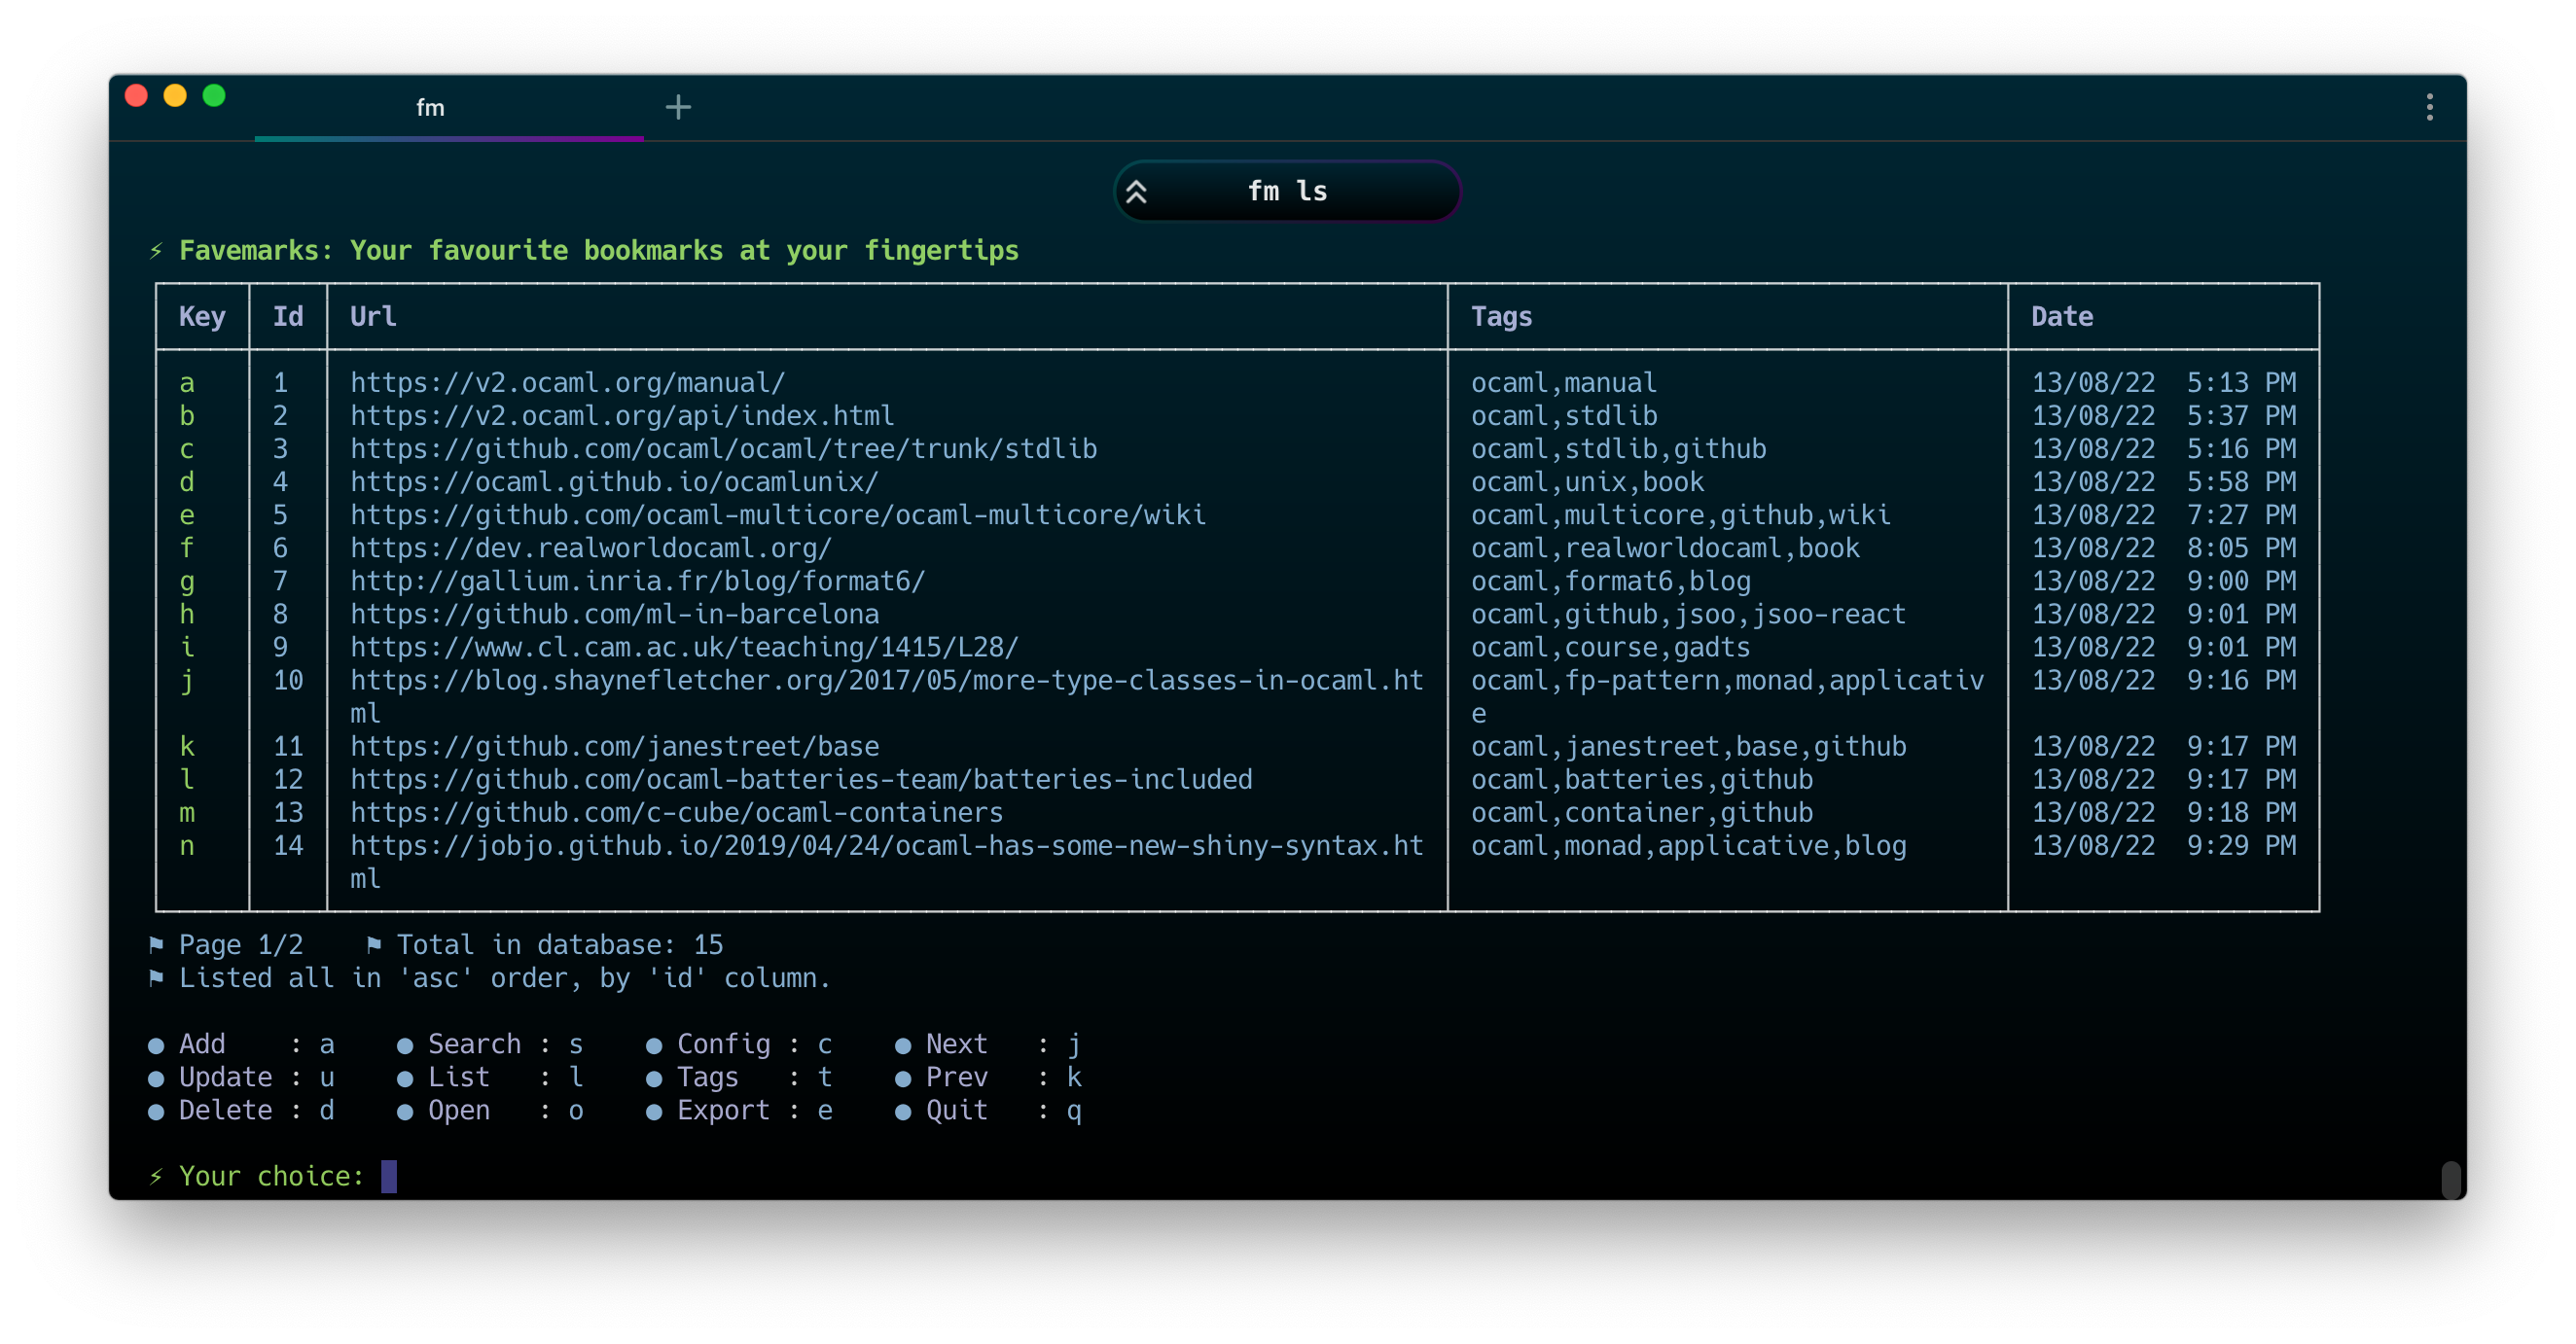This screenshot has width=2576, height=1344.
Task: Click the yellow minimize window button
Action: tap(175, 96)
